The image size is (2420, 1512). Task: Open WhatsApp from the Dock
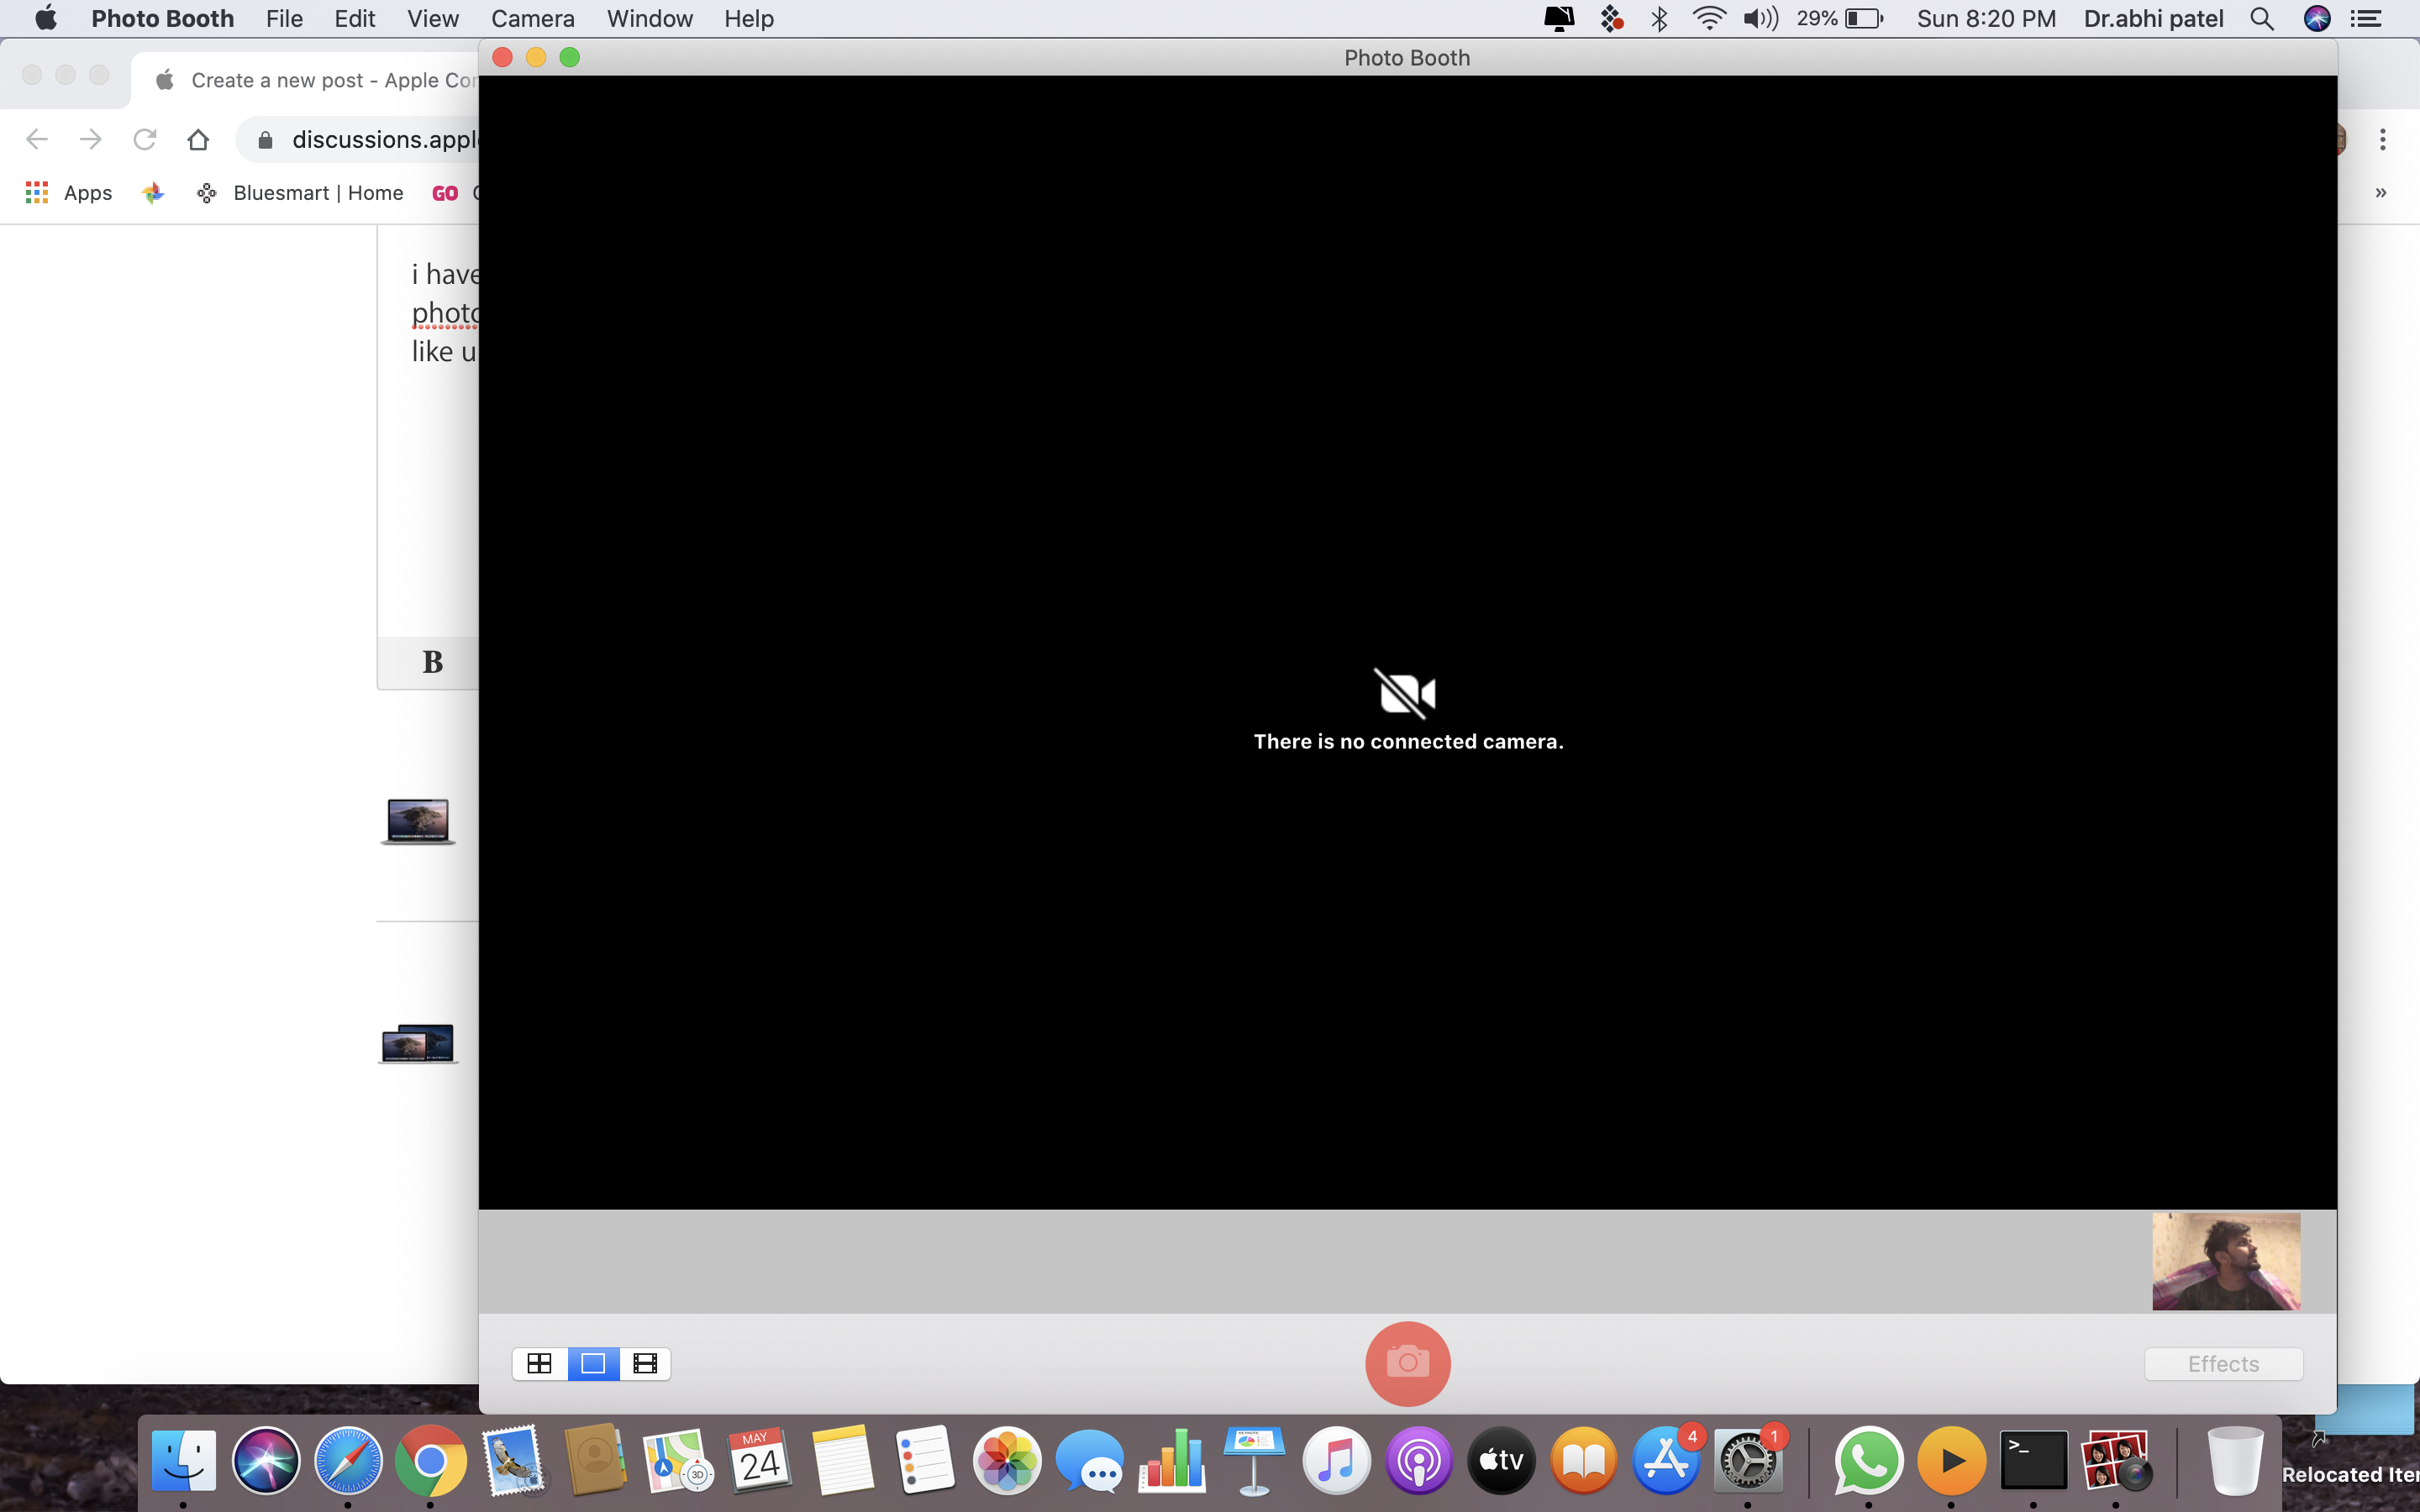point(1867,1461)
